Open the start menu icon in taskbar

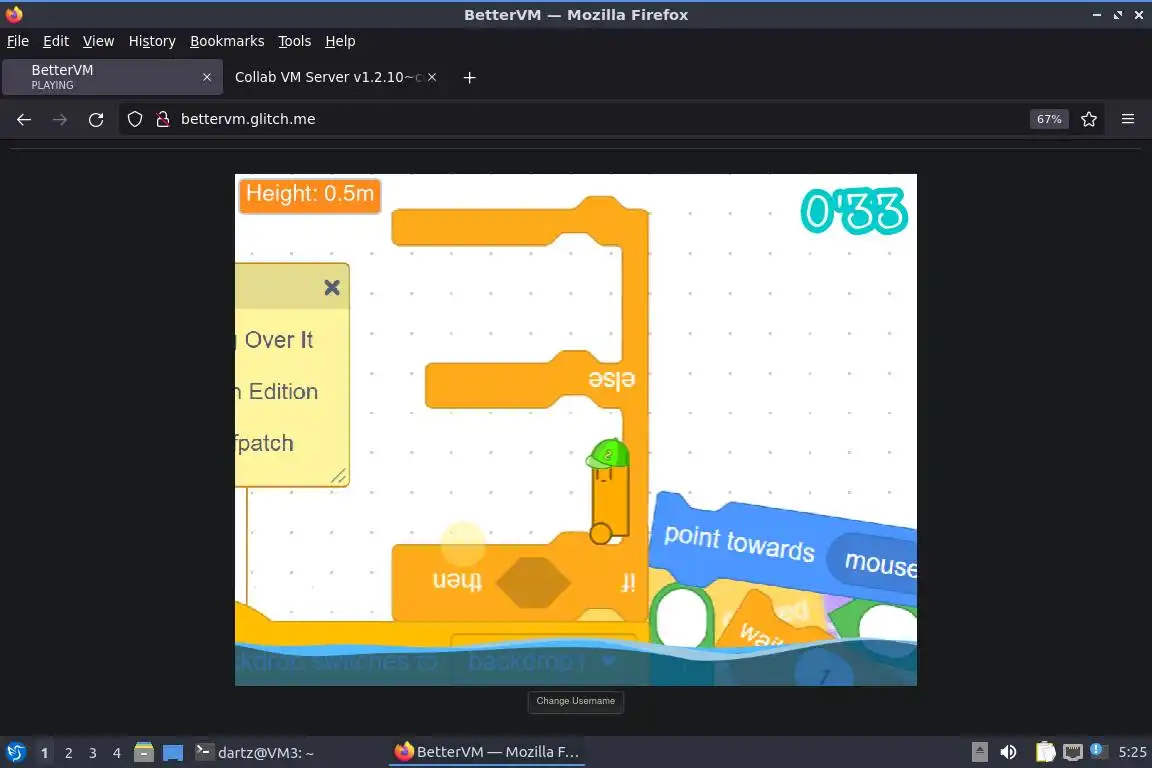click(x=15, y=752)
